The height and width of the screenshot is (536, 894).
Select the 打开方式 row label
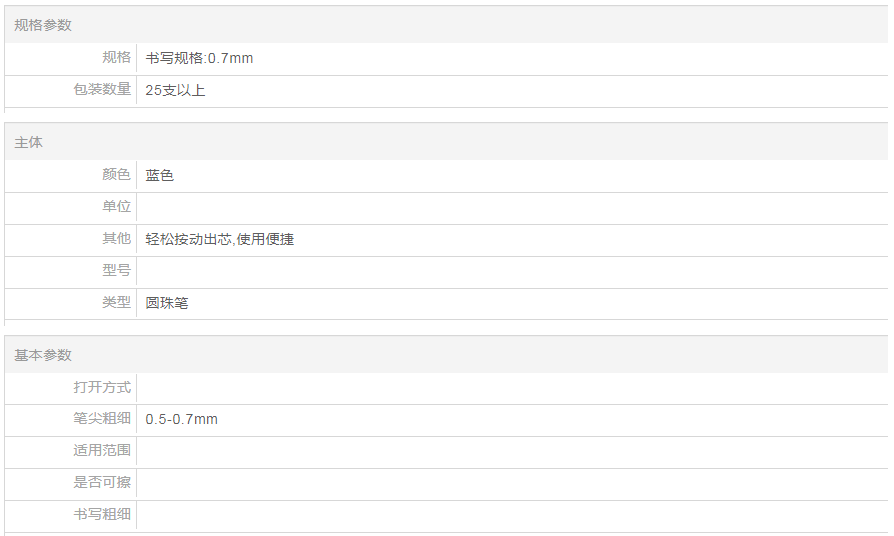[x=102, y=387]
